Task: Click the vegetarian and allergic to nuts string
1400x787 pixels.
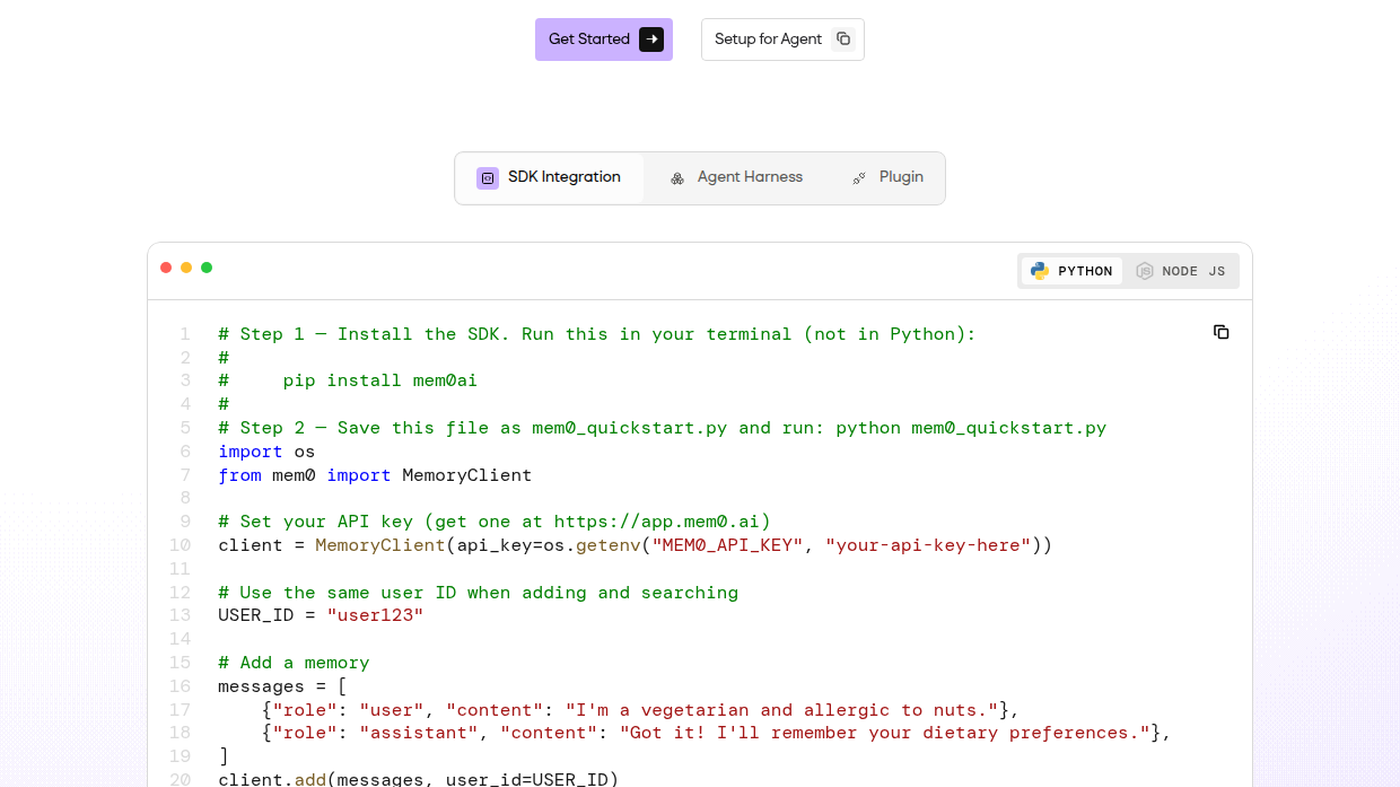Action: pos(782,710)
